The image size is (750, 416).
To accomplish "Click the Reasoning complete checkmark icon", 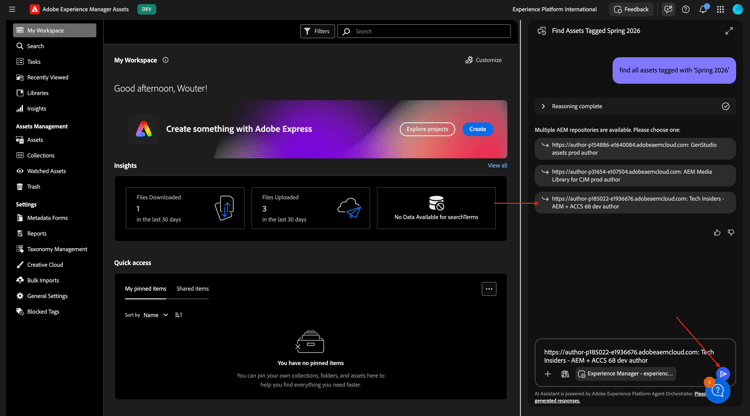I will tap(726, 107).
